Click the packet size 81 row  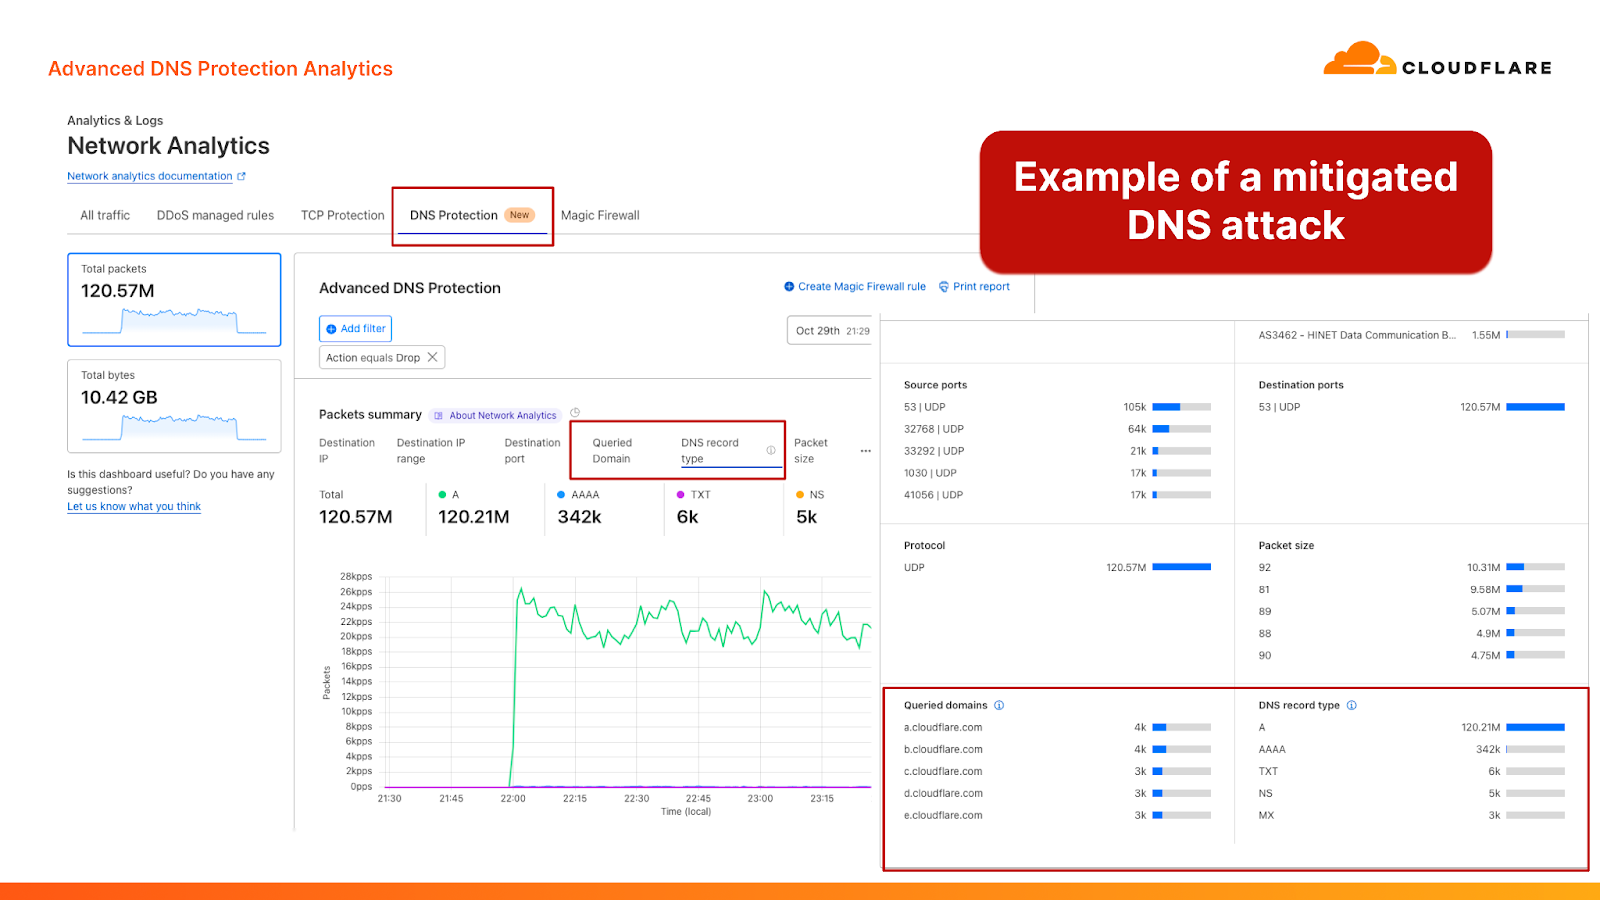click(1411, 590)
